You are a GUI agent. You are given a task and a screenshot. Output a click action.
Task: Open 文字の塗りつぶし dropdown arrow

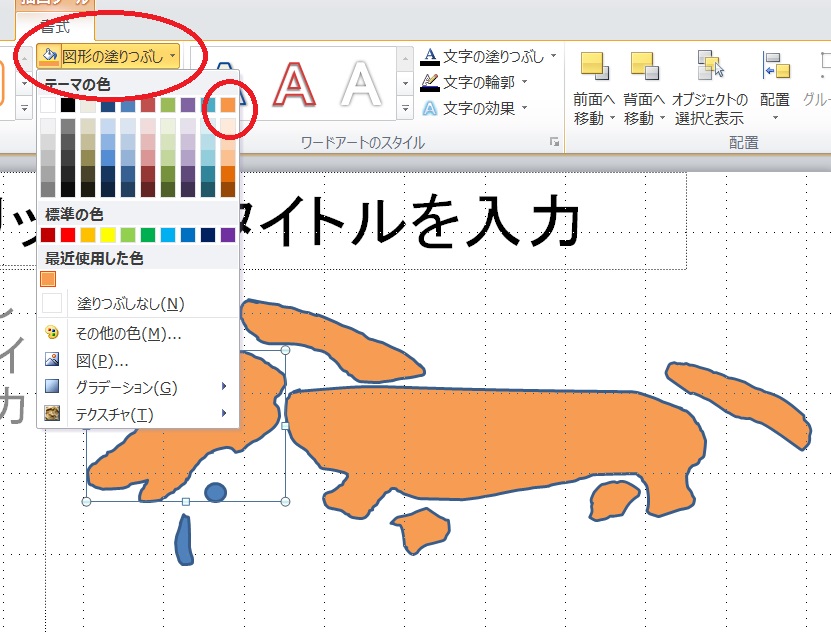point(553,55)
